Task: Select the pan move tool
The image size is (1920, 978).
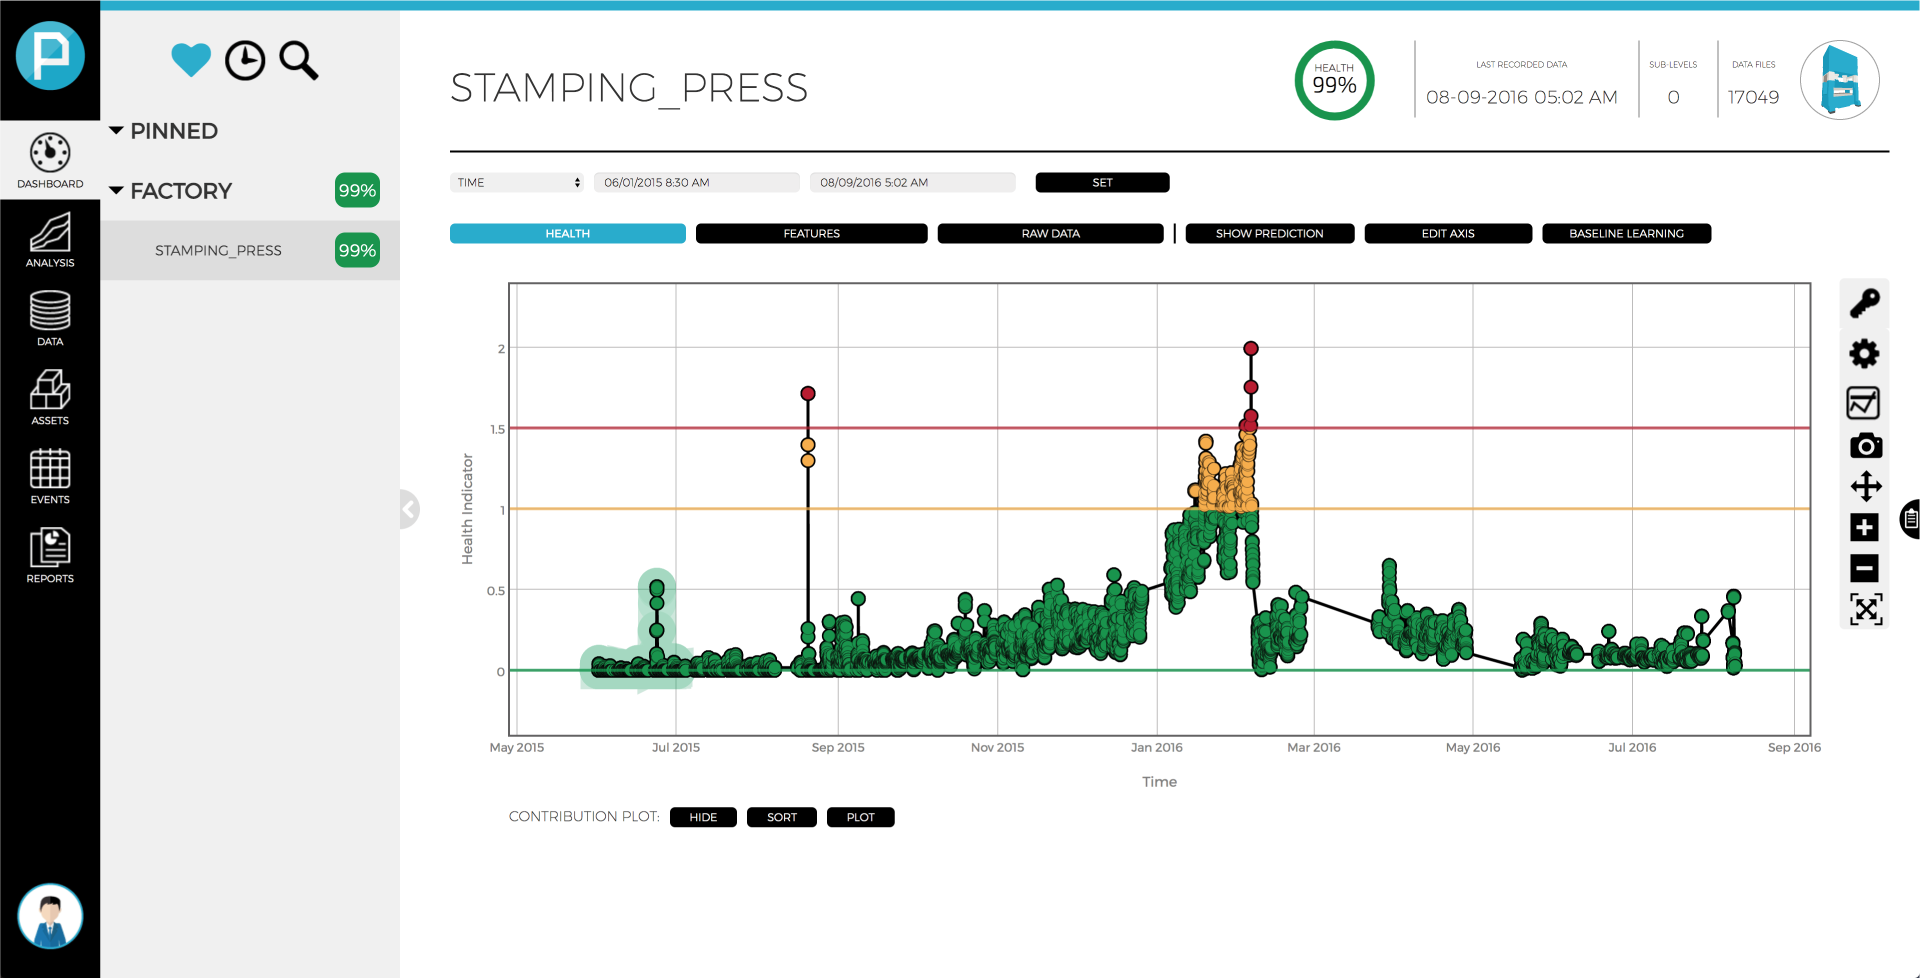Action: point(1865,487)
